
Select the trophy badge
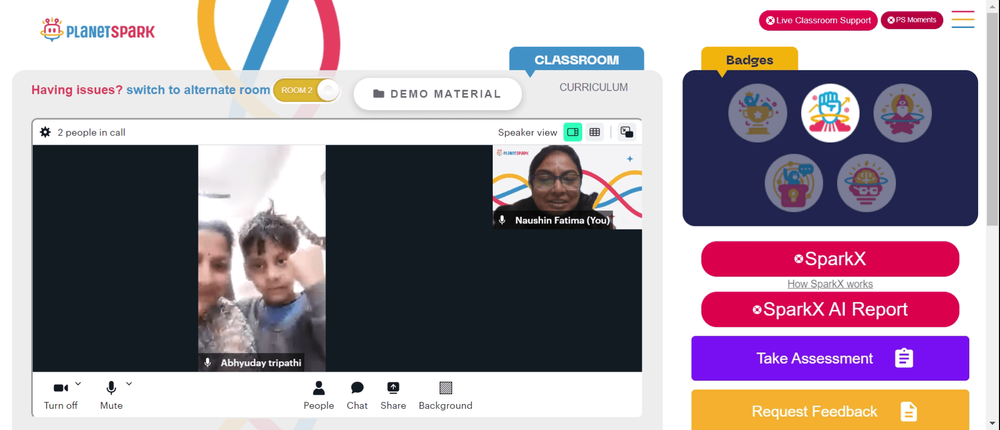758,114
